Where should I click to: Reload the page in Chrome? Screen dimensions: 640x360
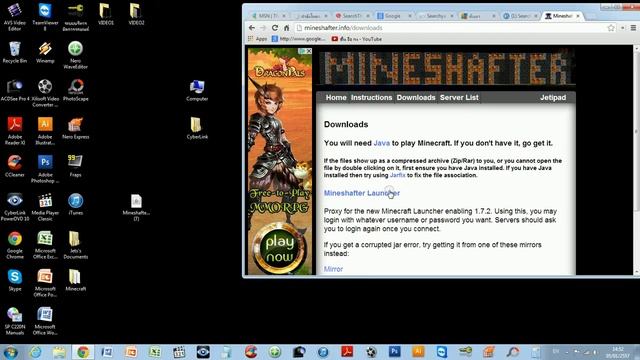(x=275, y=28)
